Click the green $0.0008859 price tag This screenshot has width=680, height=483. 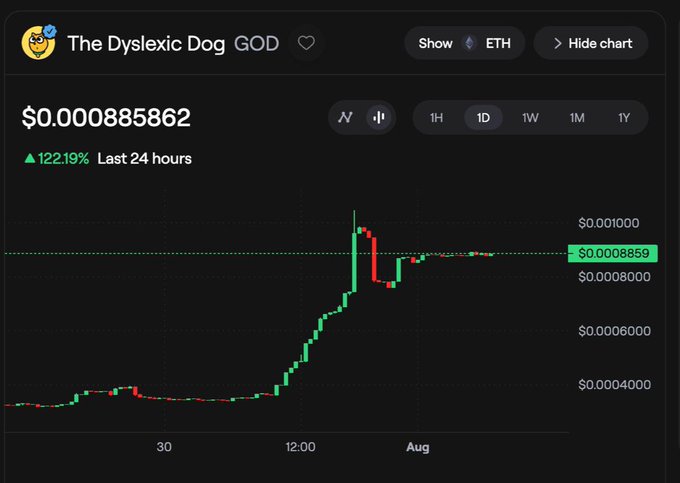[613, 253]
